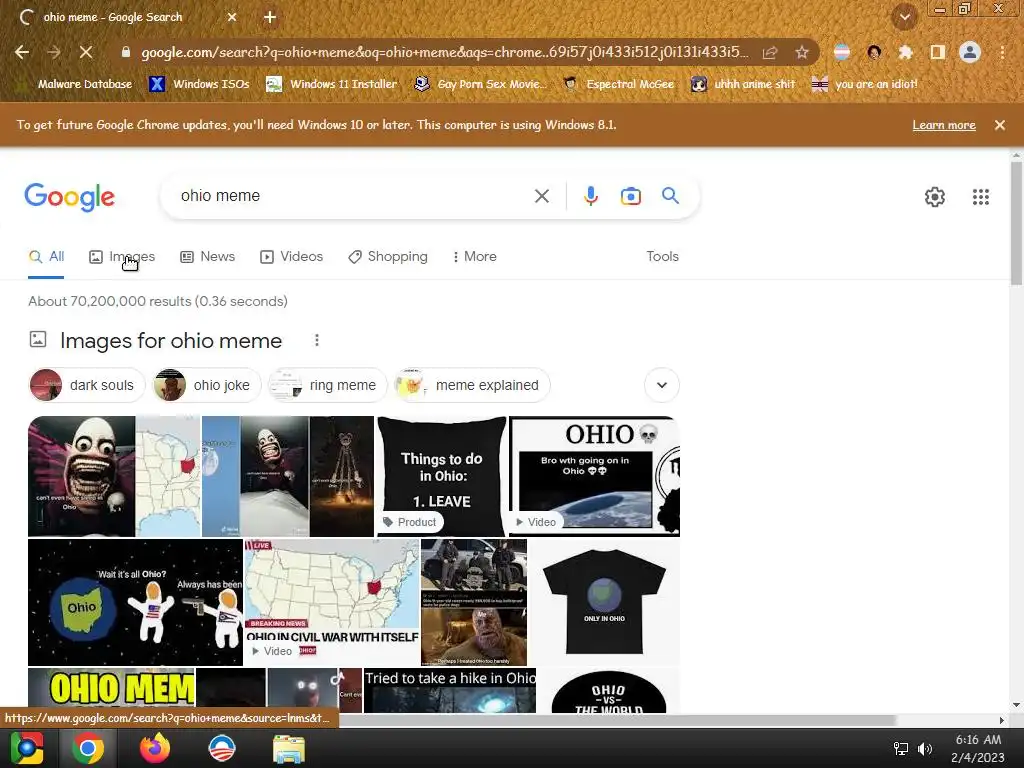Open the uhhh anime shit bookmark
Screen dimensions: 1024x768
[743, 84]
